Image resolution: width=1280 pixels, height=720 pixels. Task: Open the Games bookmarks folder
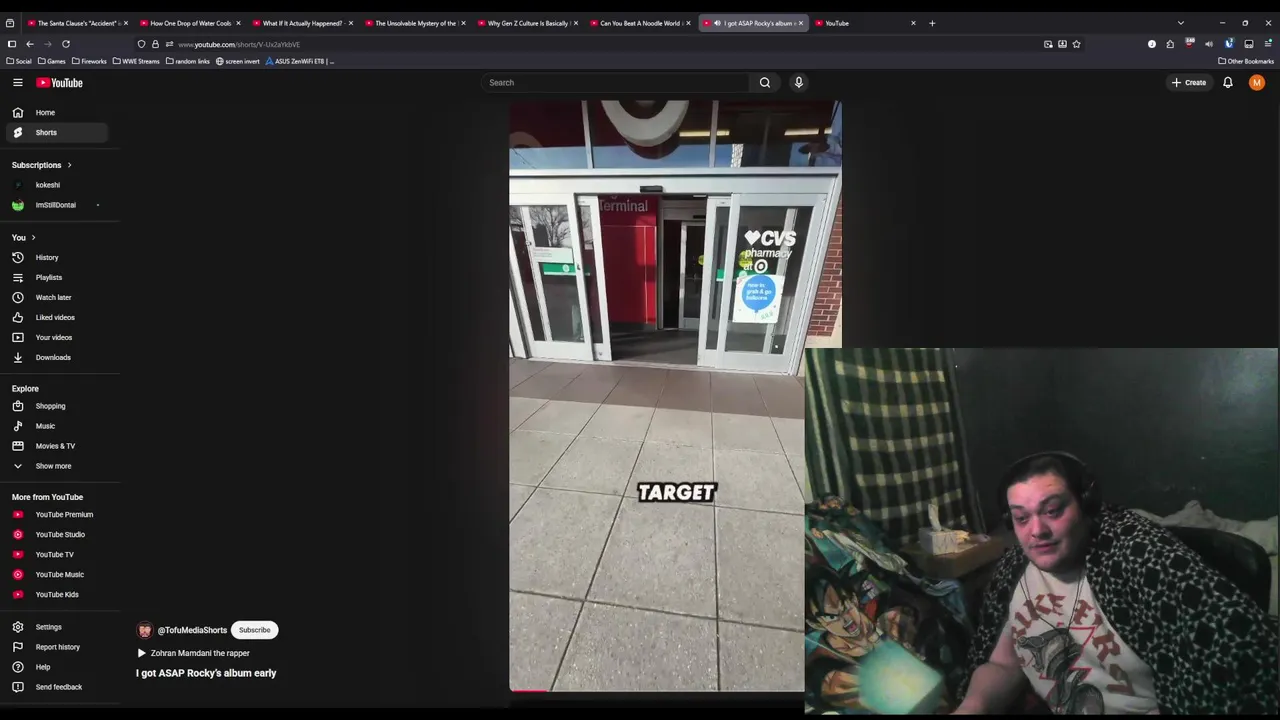pos(52,61)
